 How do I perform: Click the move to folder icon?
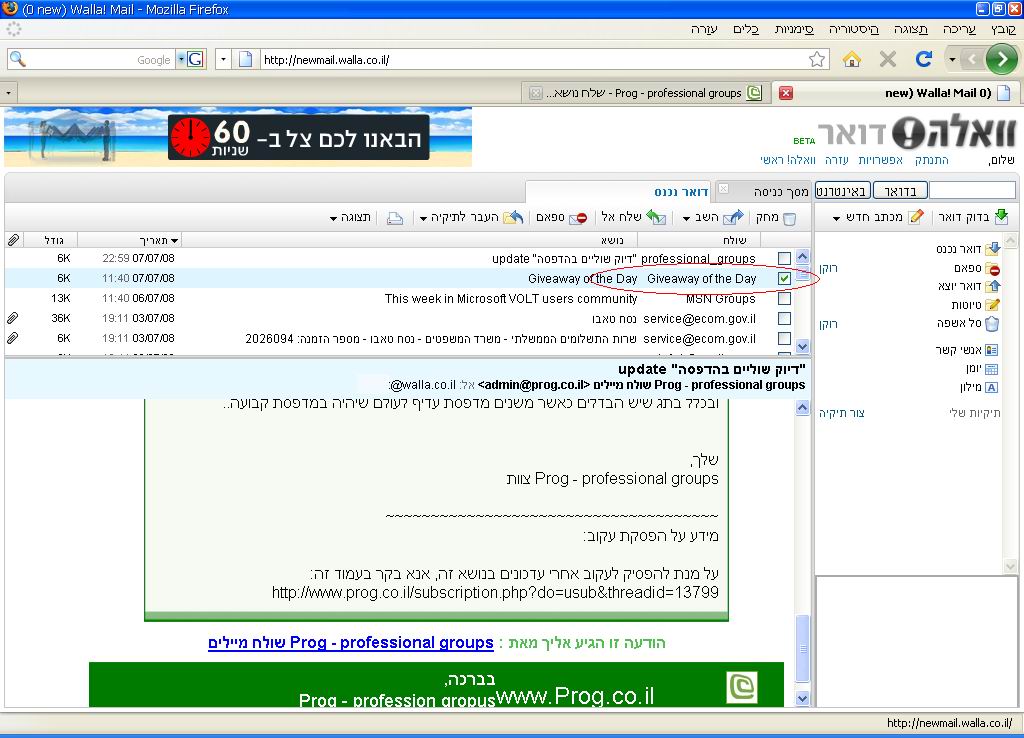(x=513, y=217)
